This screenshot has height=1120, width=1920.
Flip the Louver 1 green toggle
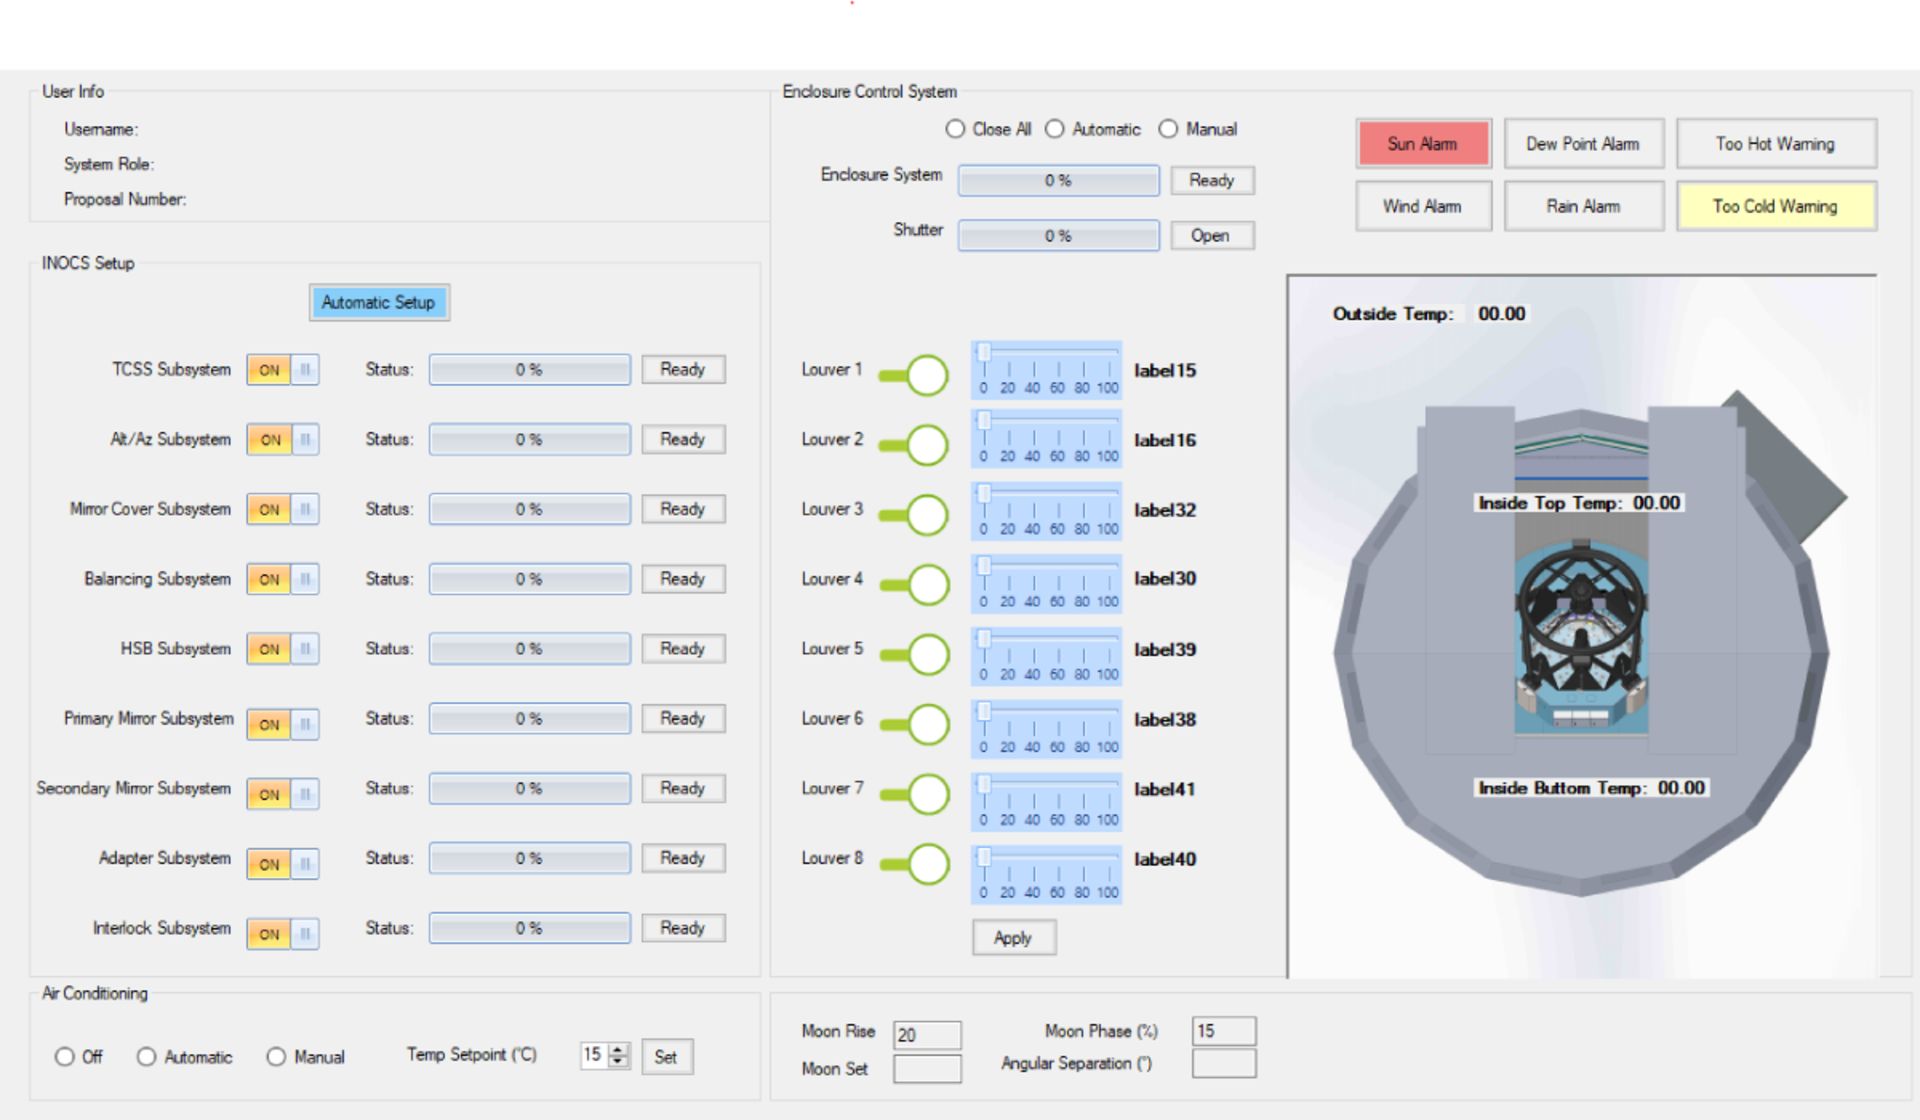[x=914, y=376]
